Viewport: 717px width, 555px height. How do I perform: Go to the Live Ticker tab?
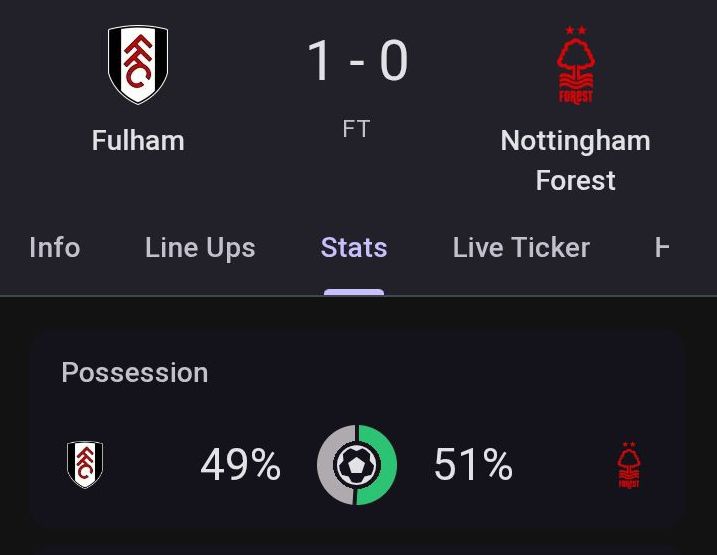[x=521, y=247]
